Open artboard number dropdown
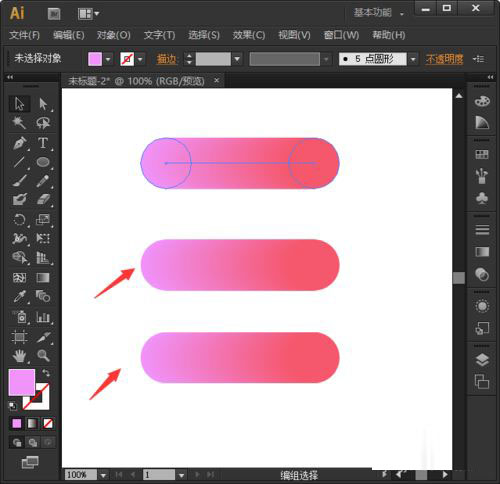This screenshot has height=484, width=500. tap(181, 475)
